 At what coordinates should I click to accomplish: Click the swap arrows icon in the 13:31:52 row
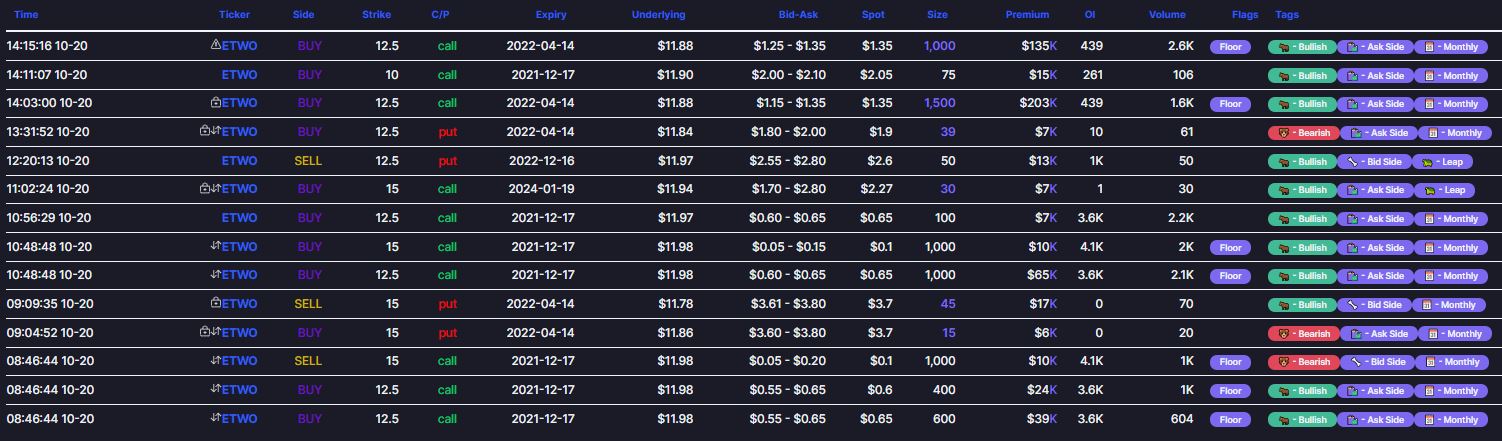pyautogui.click(x=215, y=132)
